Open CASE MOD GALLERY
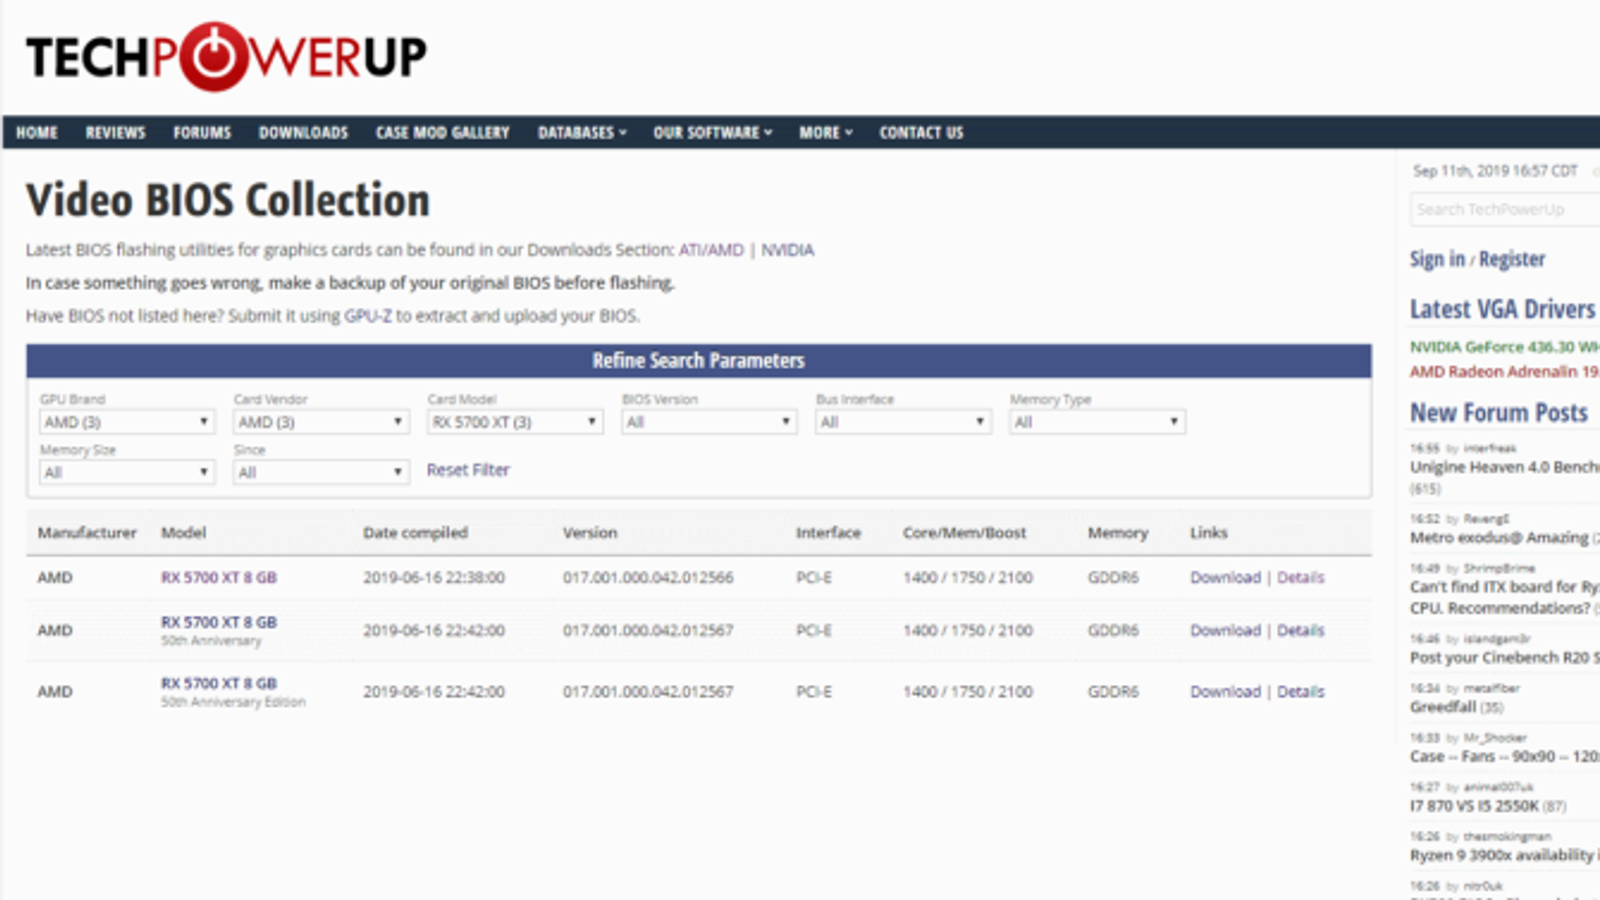Screen dimensions: 1600x900 point(442,133)
